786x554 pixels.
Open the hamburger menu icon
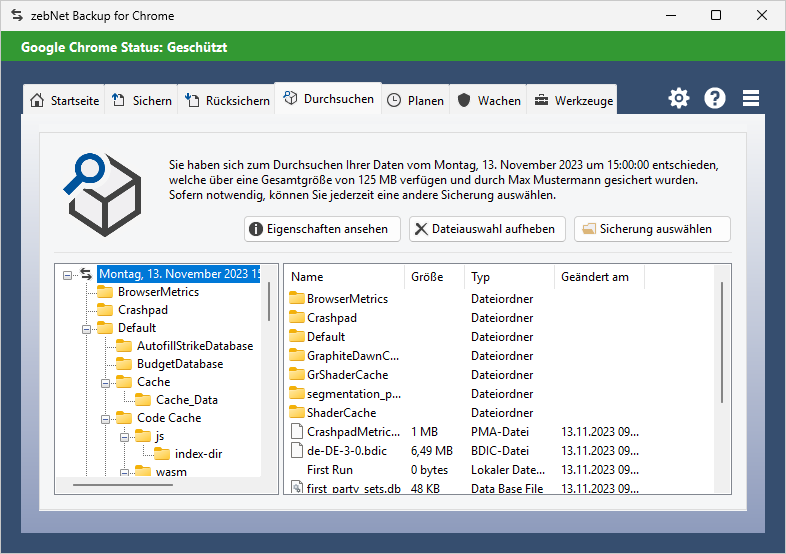(x=750, y=98)
